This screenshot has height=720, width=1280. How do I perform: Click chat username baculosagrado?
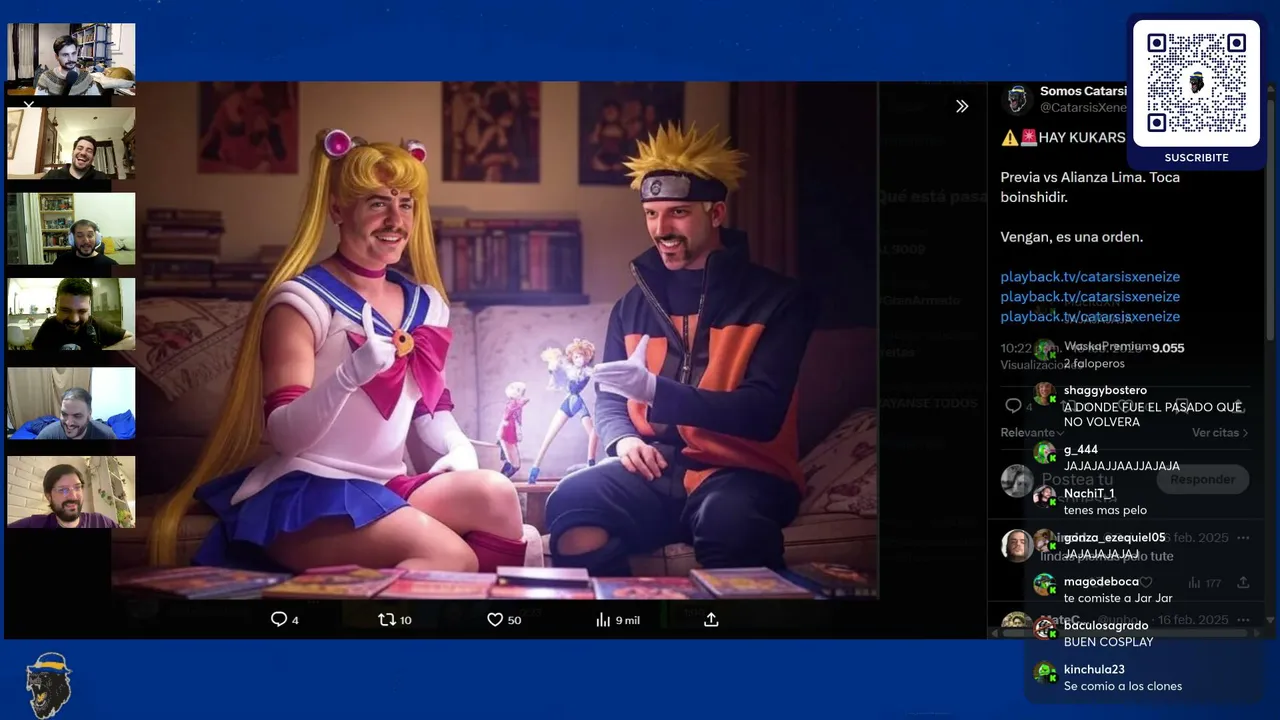(1106, 626)
